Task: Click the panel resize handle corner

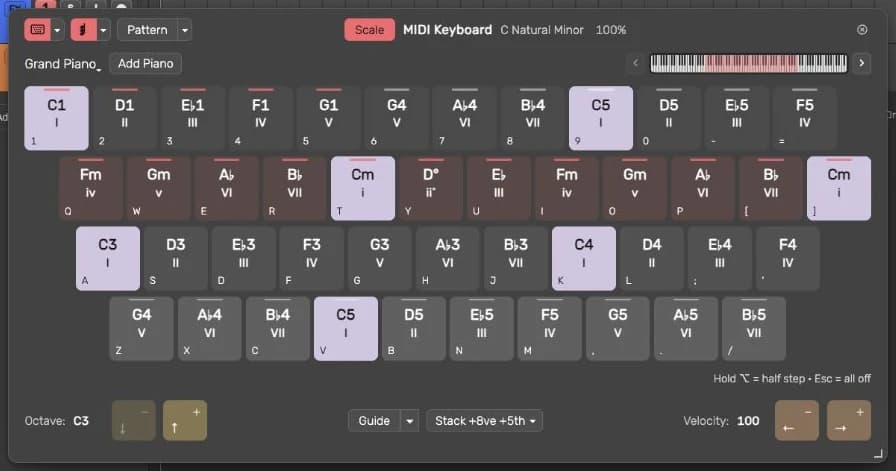Action: pyautogui.click(x=878, y=454)
